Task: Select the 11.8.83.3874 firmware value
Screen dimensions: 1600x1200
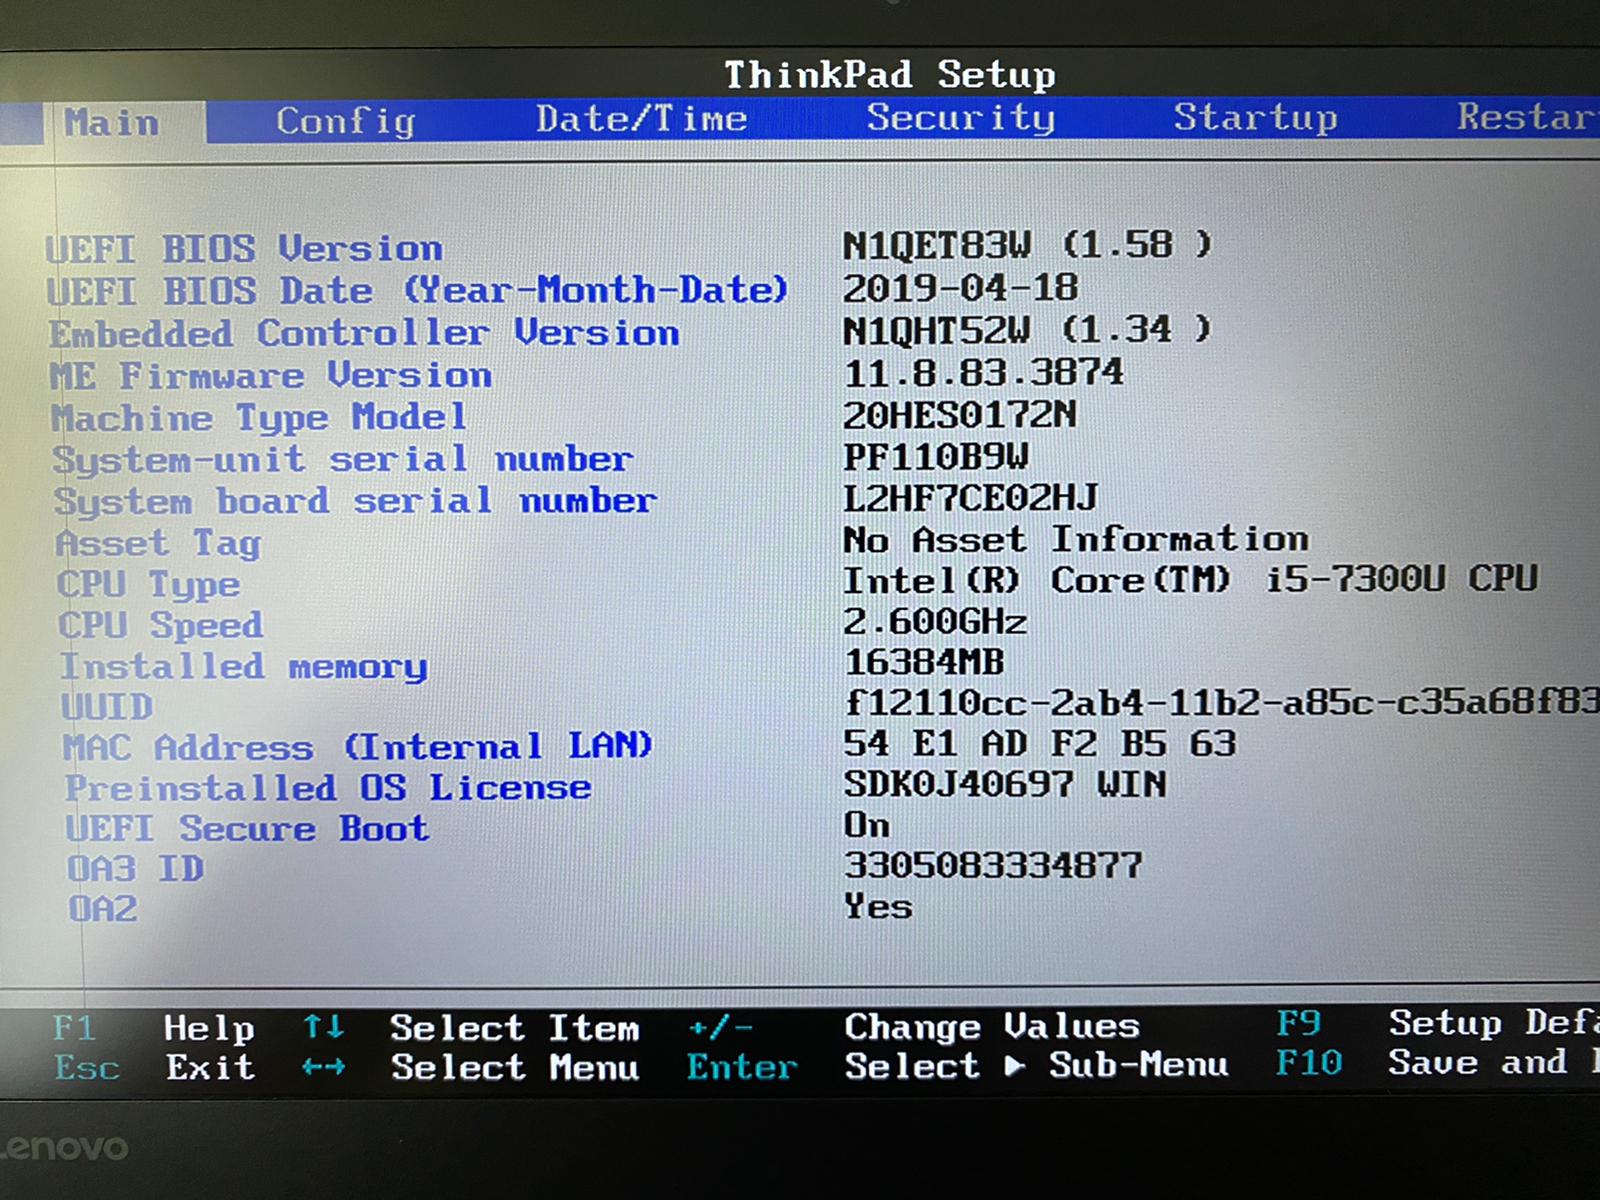Action: coord(983,373)
